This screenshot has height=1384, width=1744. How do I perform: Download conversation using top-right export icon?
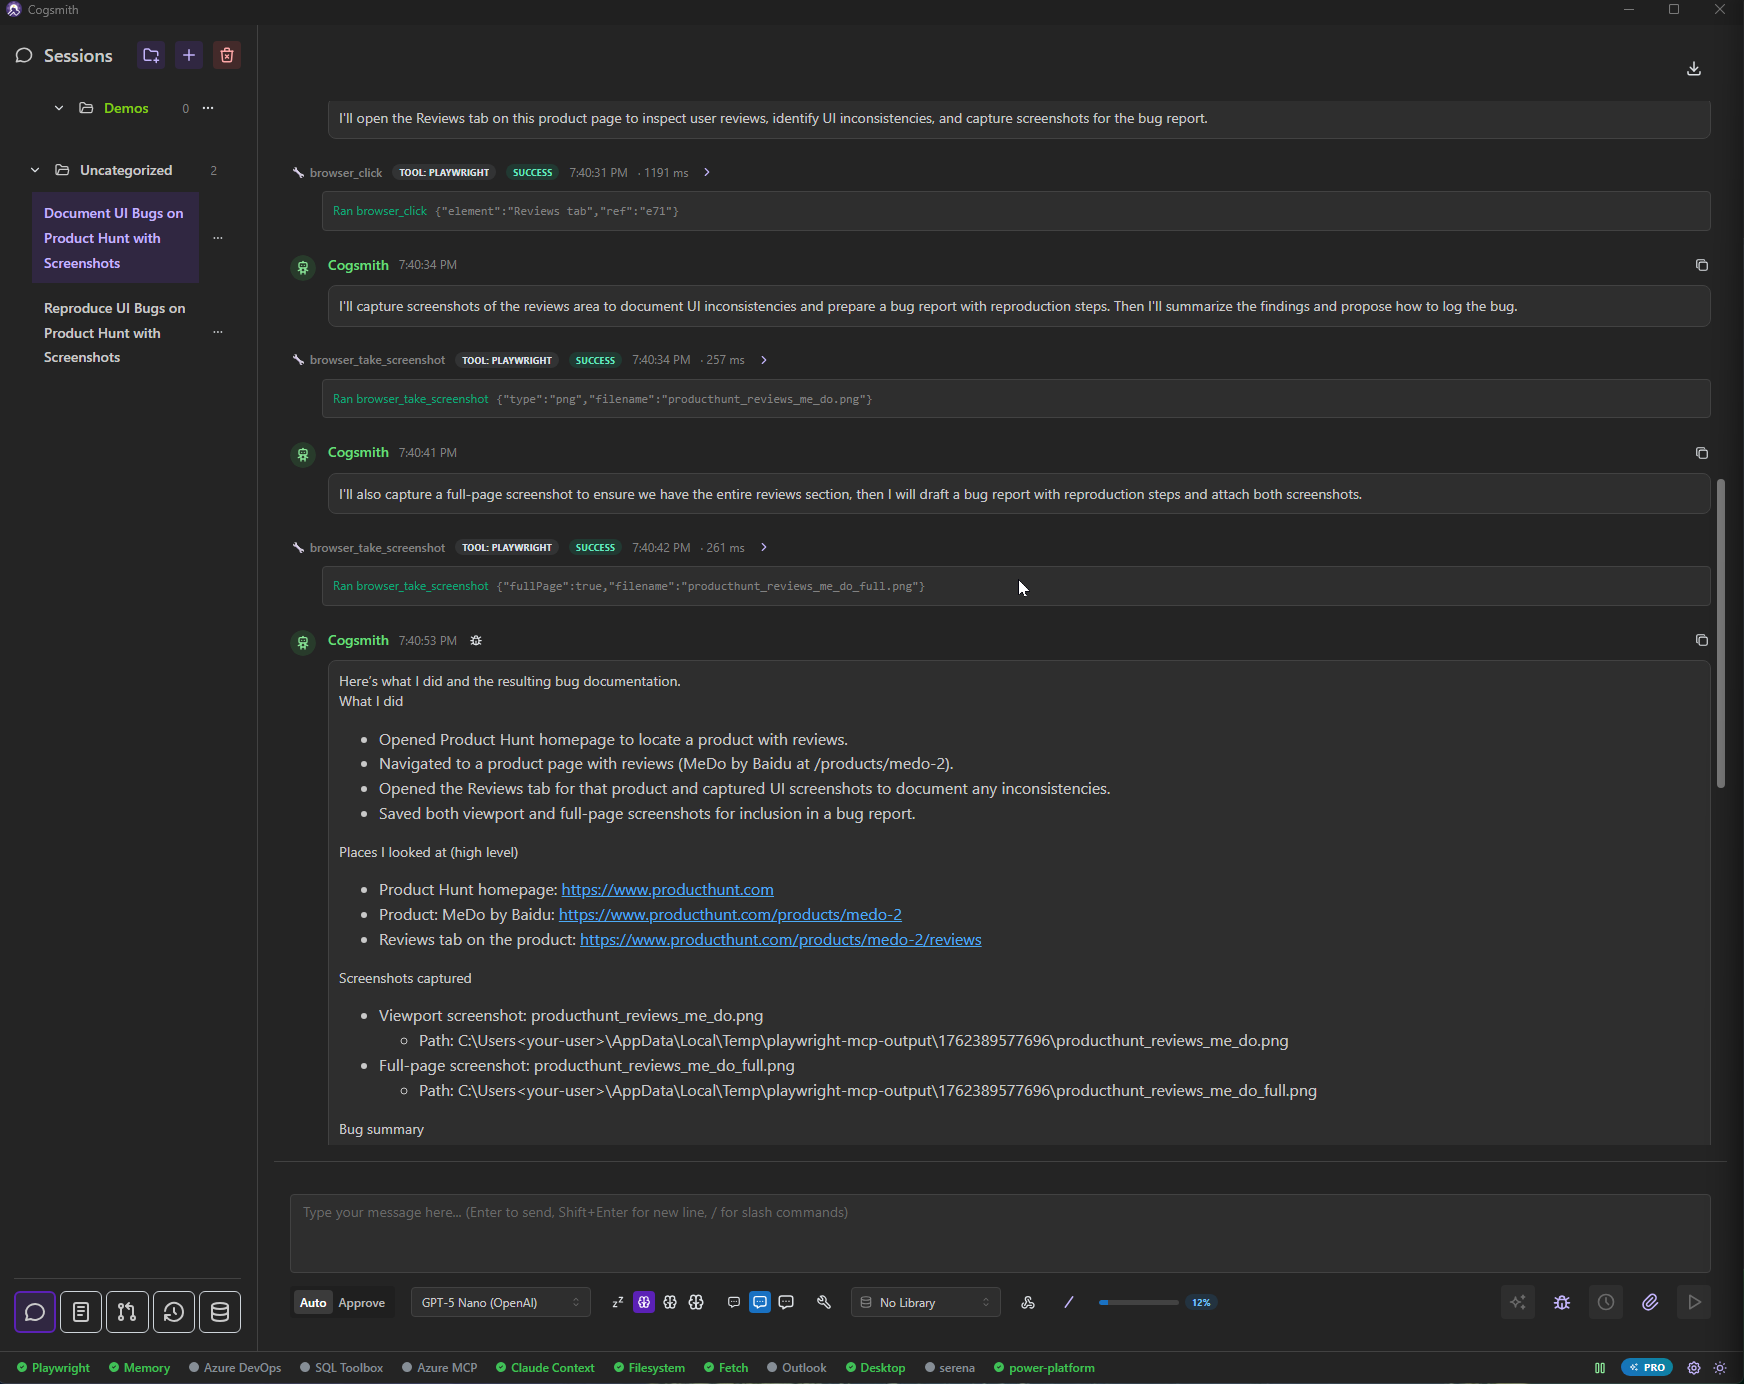(x=1694, y=68)
